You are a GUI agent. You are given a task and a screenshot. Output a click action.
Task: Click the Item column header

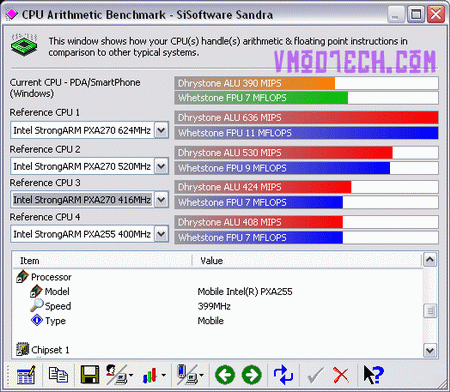click(102, 260)
